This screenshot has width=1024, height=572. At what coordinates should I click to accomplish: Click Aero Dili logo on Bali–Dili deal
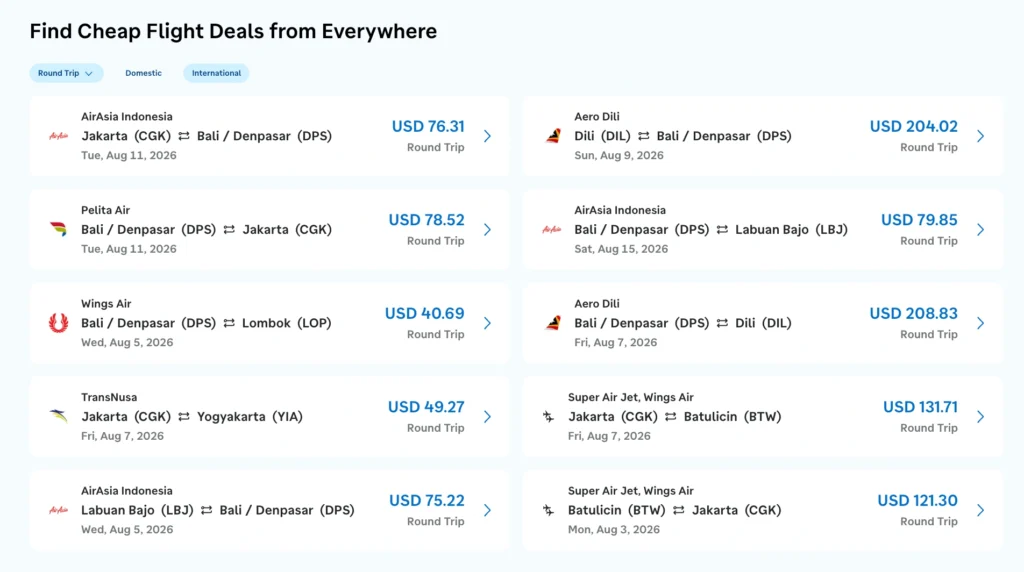(x=553, y=323)
